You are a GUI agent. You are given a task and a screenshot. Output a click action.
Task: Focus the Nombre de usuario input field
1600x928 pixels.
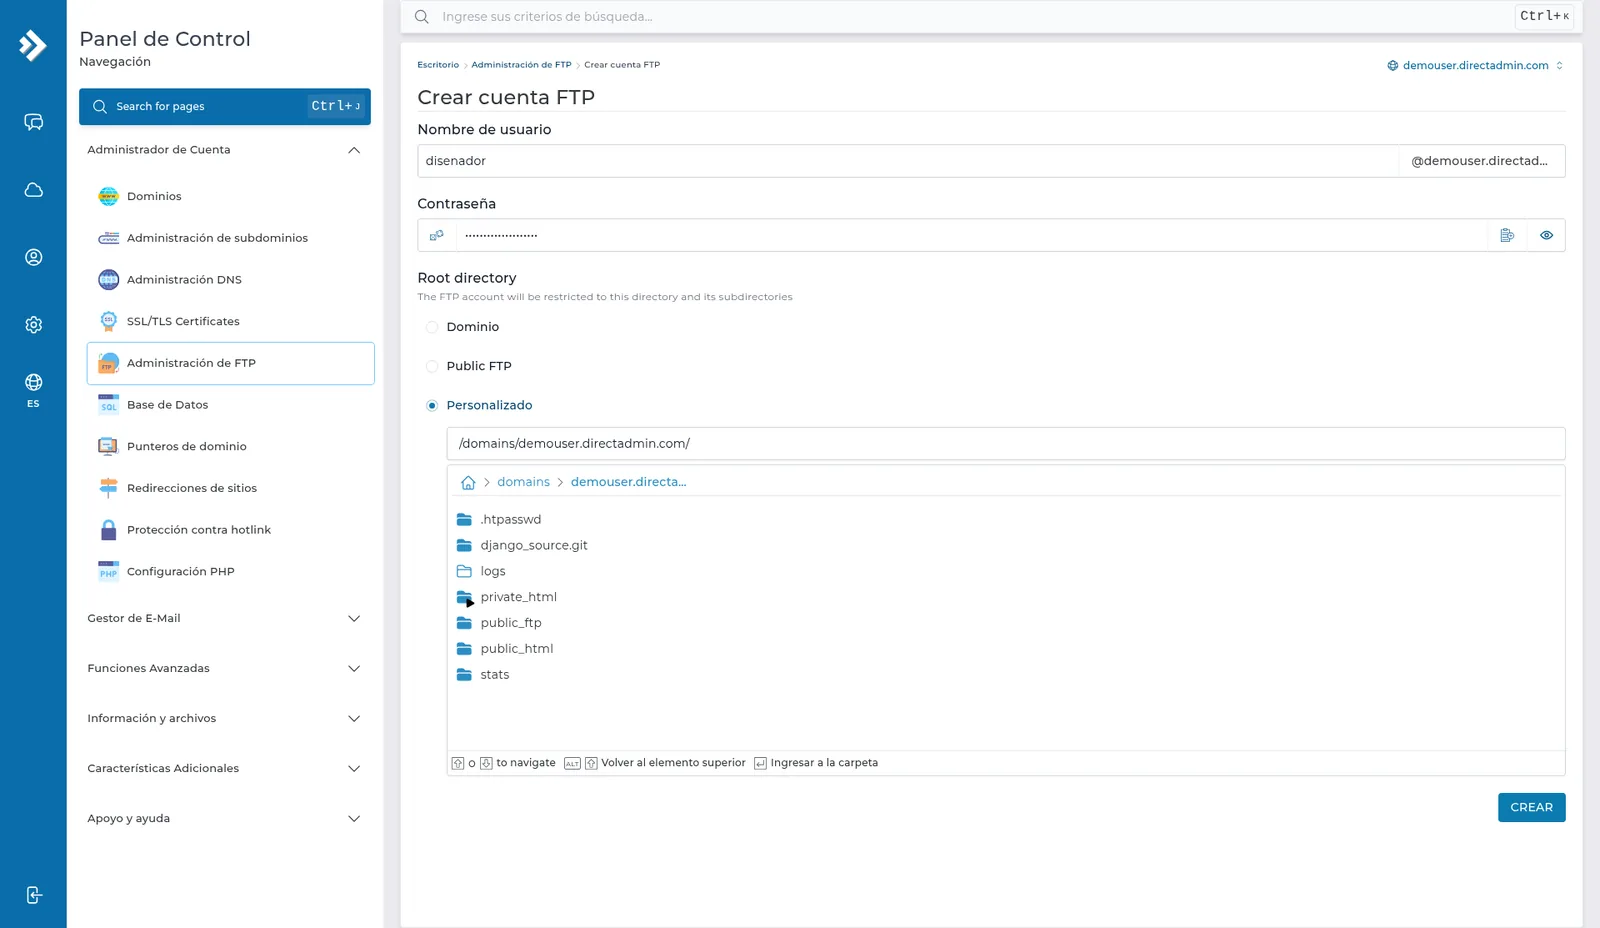[x=908, y=161]
